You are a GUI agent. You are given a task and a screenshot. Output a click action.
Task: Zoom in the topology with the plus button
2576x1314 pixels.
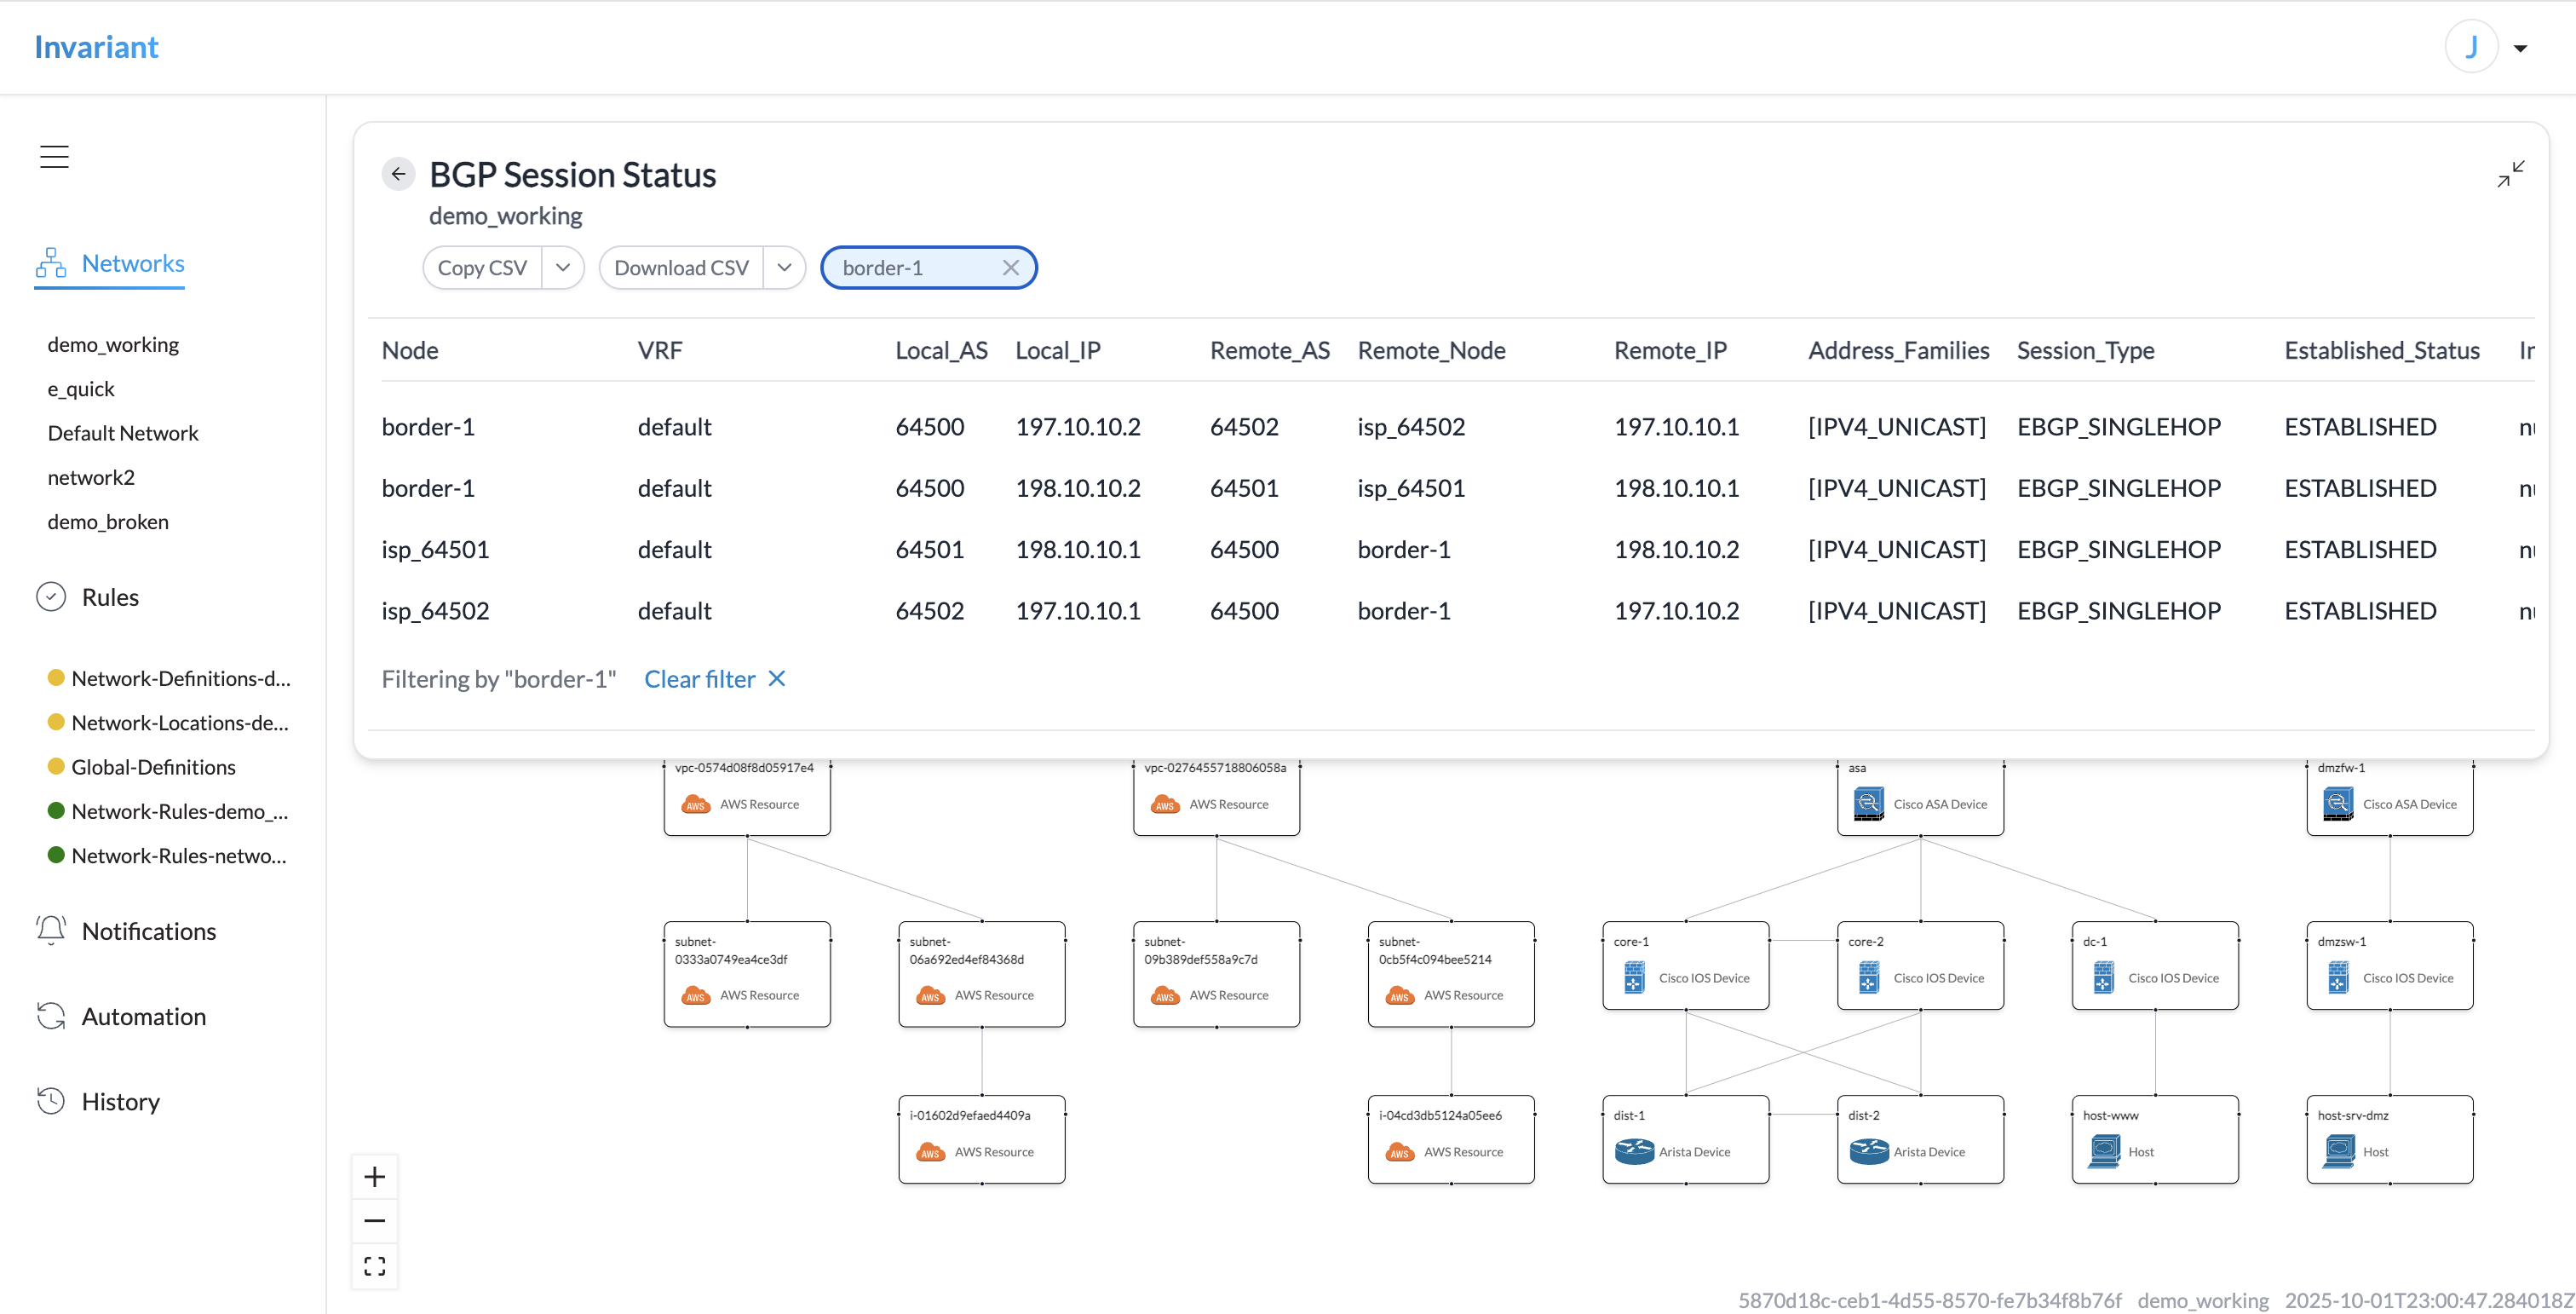tap(375, 1176)
